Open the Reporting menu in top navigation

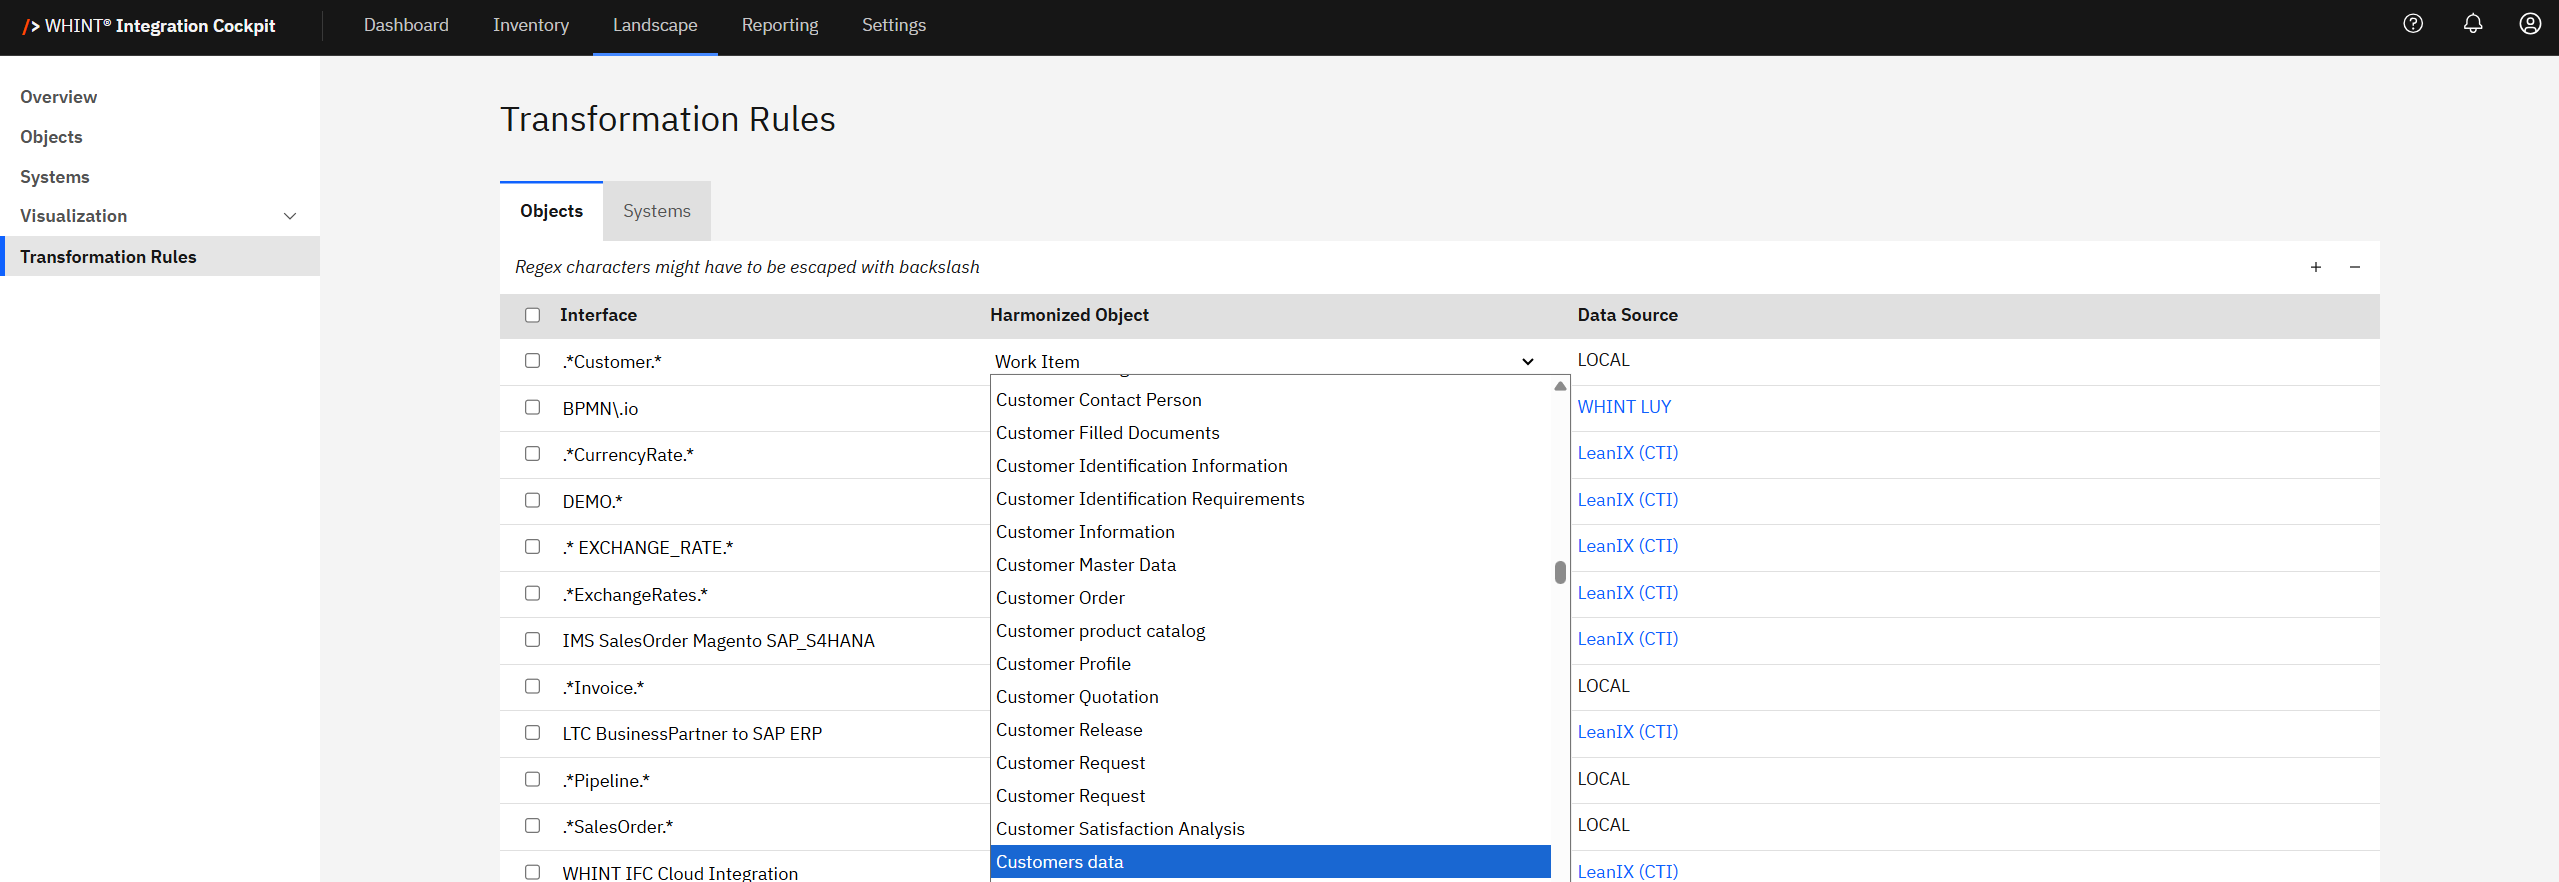click(779, 25)
